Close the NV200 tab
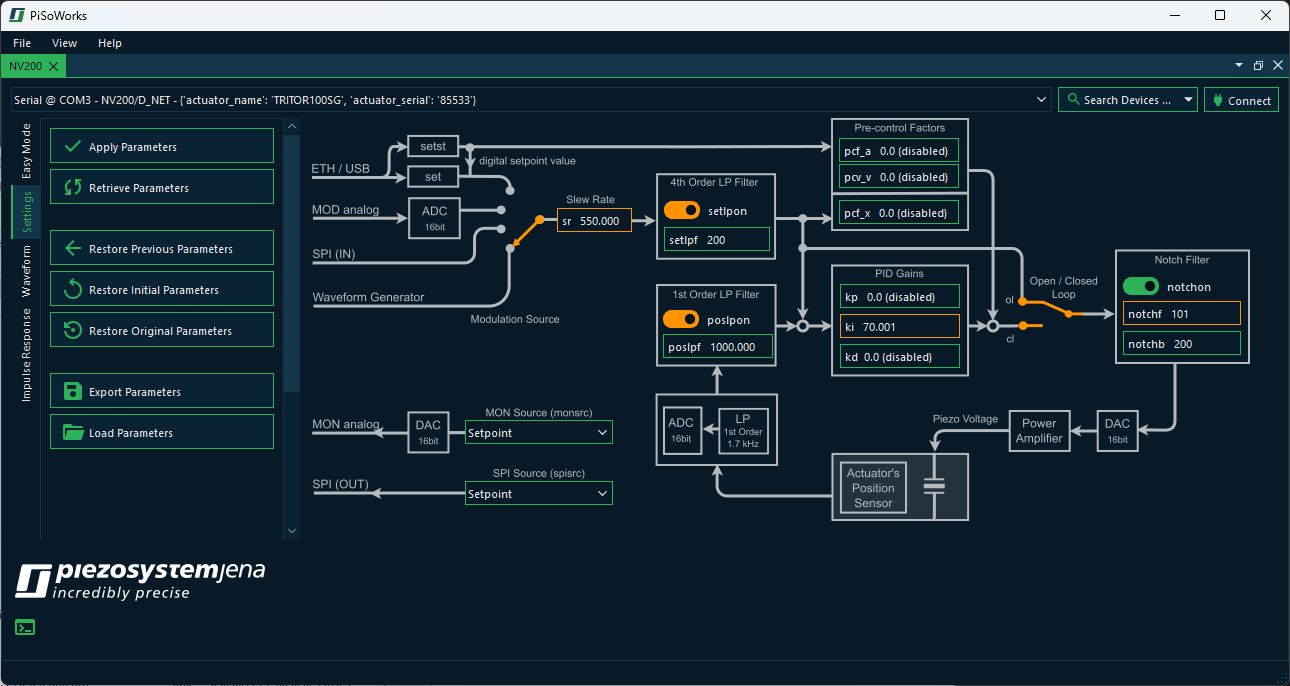The image size is (1290, 686). [53, 66]
